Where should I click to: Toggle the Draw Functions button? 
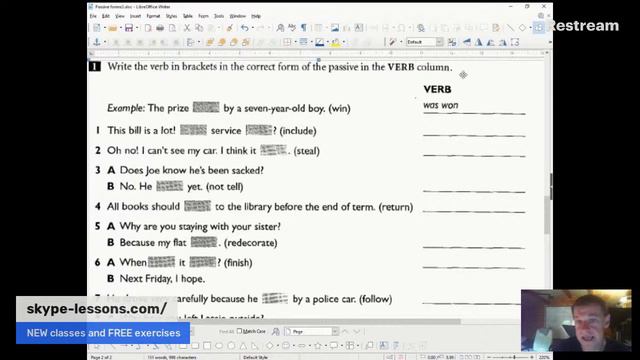coord(538,28)
